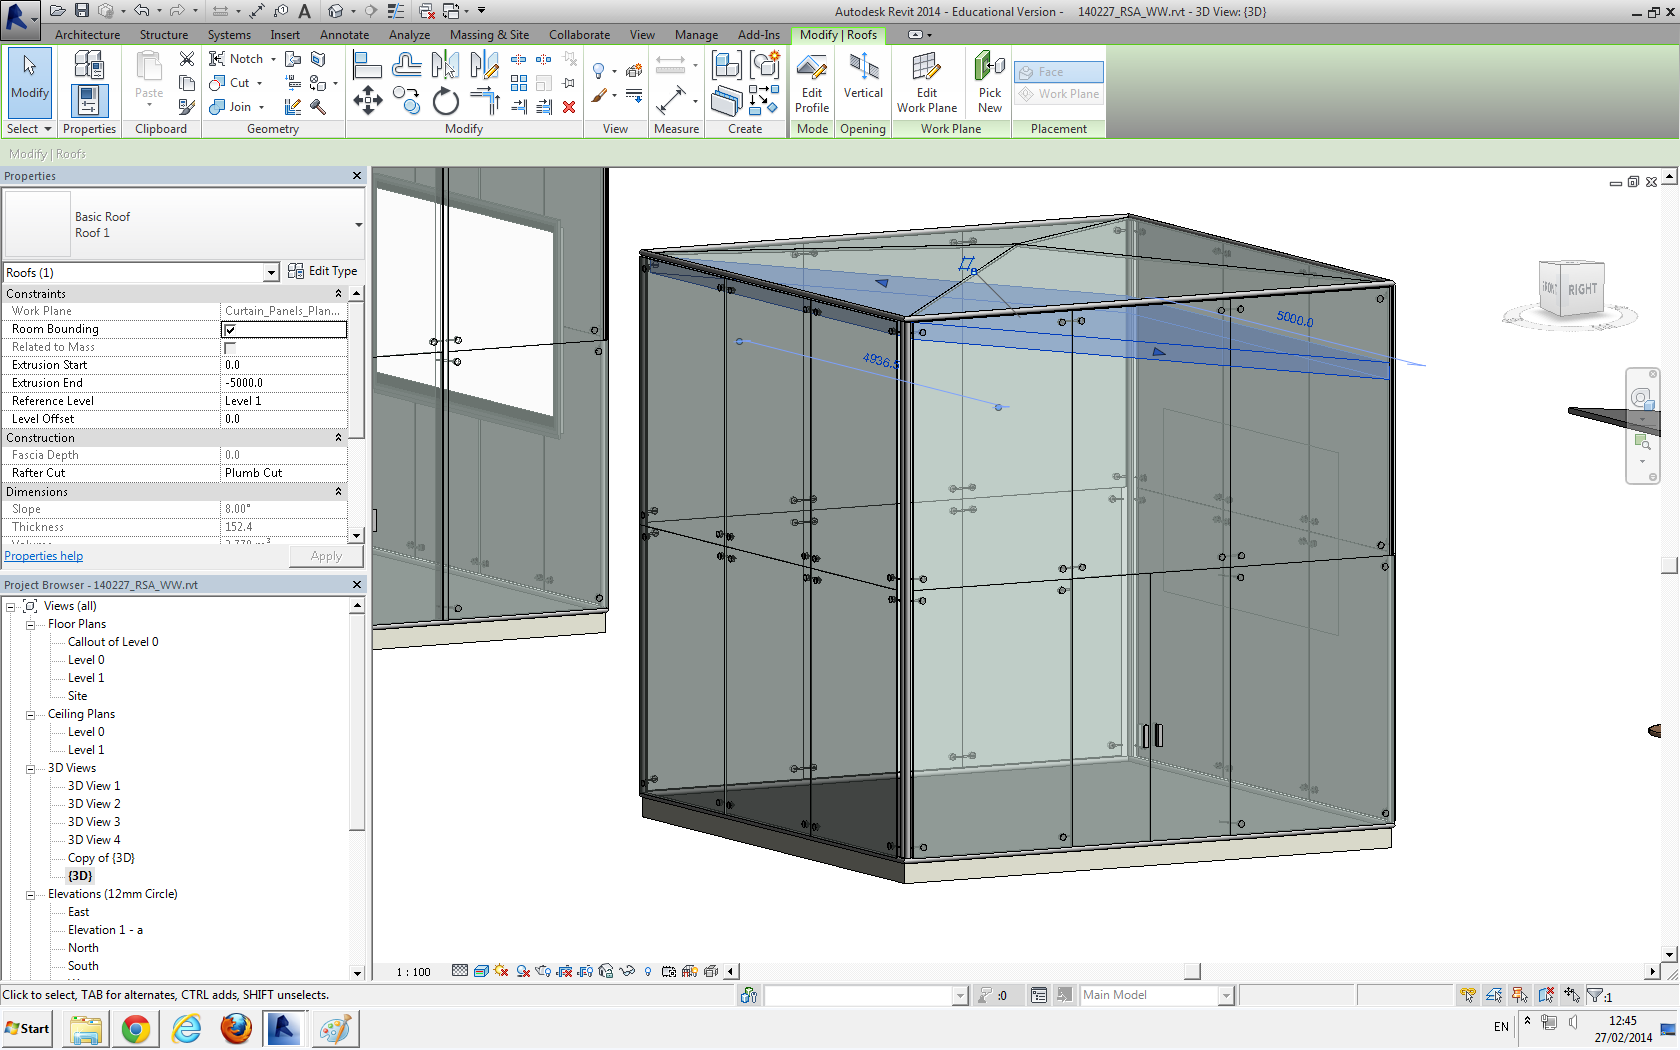Select the Offset tool

pos(406,65)
